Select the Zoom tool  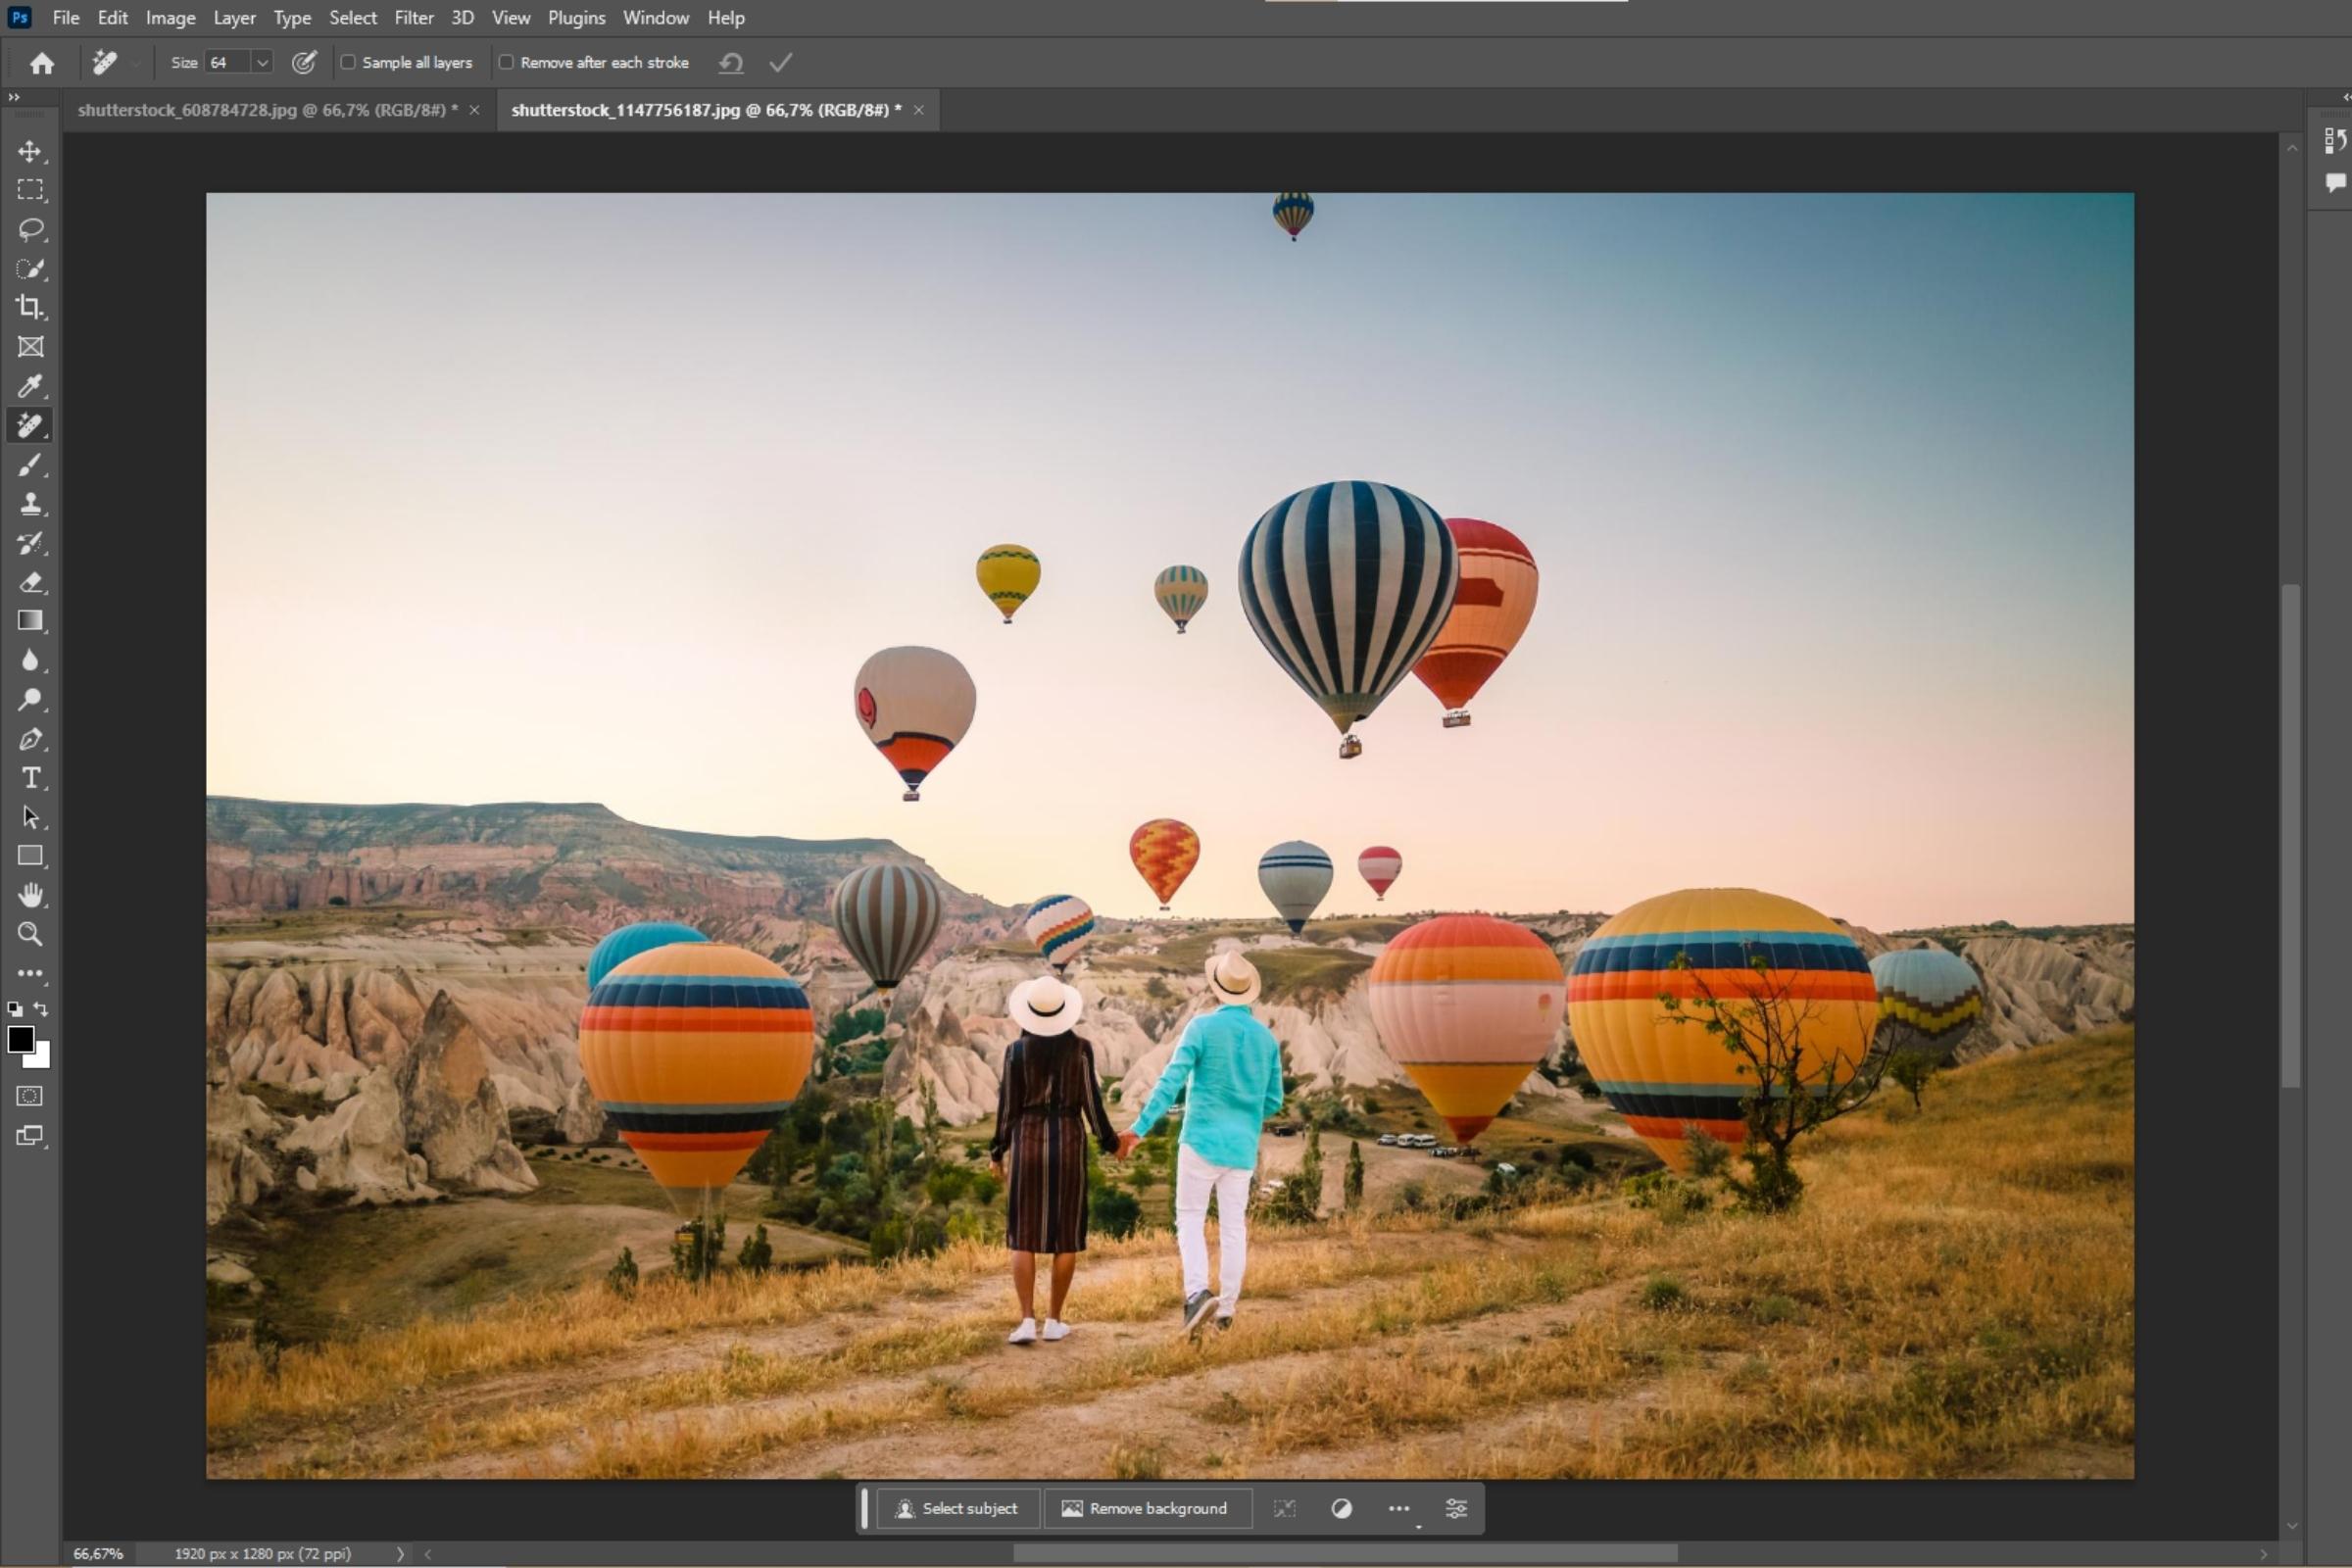30,934
